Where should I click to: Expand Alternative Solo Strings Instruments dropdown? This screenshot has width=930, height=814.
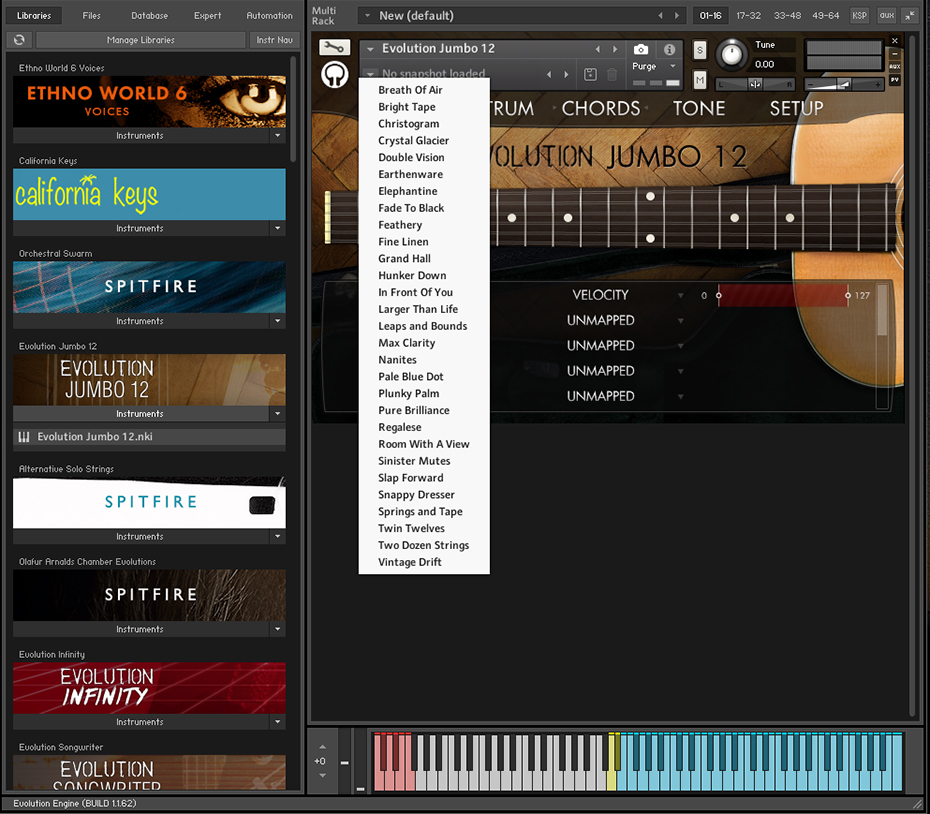click(x=278, y=536)
